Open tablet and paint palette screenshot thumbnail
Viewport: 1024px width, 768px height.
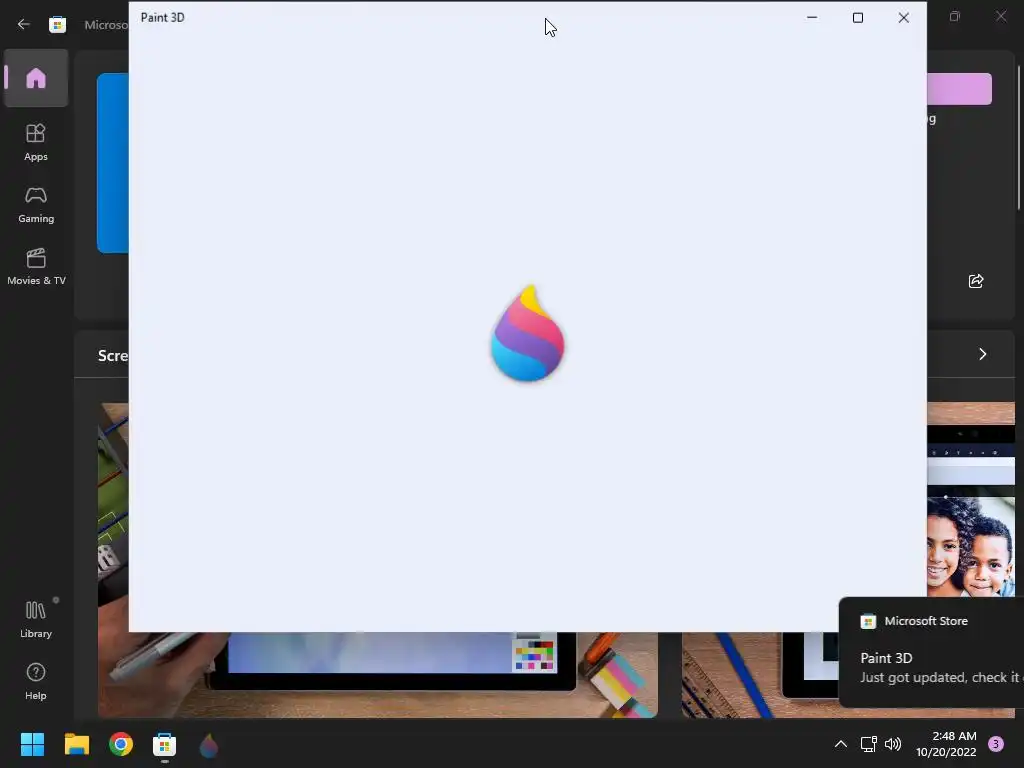coord(377,675)
